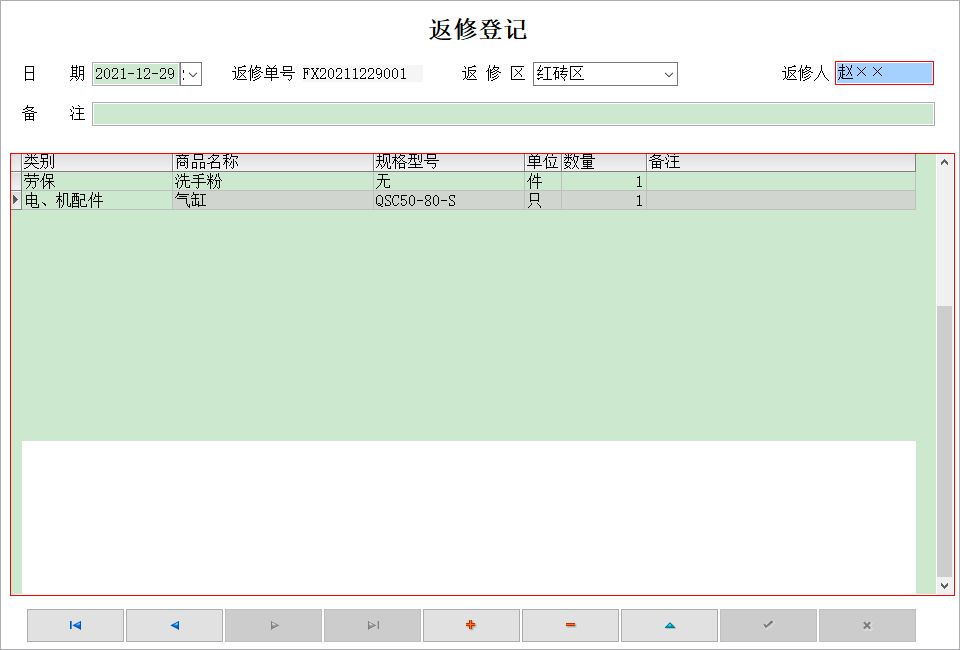Click quantity cell in 气缸 row

(x=604, y=200)
